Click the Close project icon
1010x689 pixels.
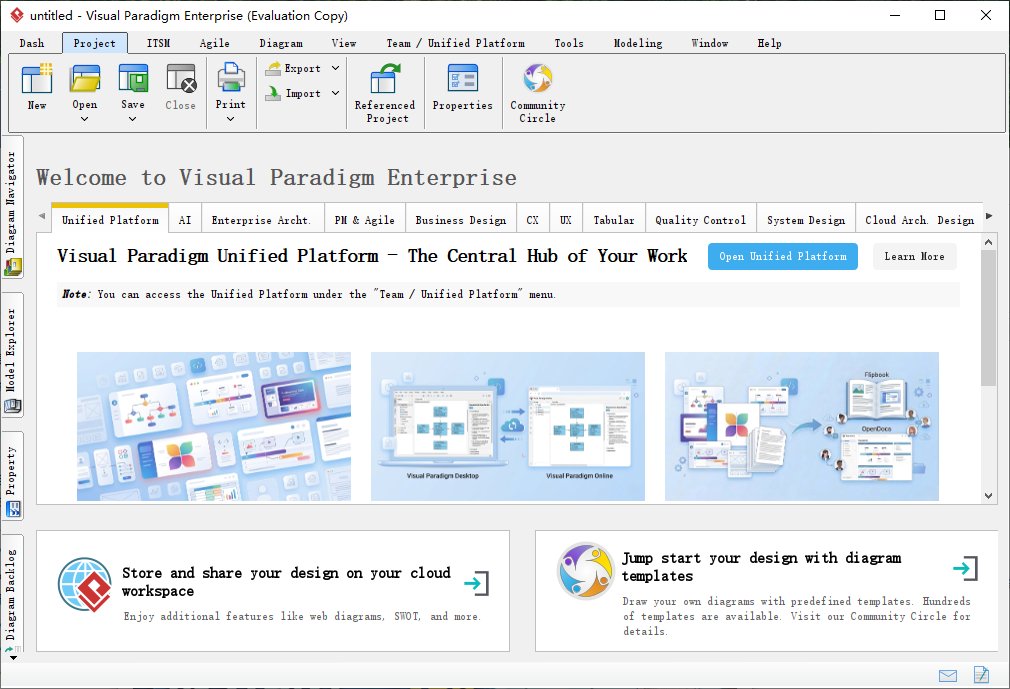tap(181, 79)
